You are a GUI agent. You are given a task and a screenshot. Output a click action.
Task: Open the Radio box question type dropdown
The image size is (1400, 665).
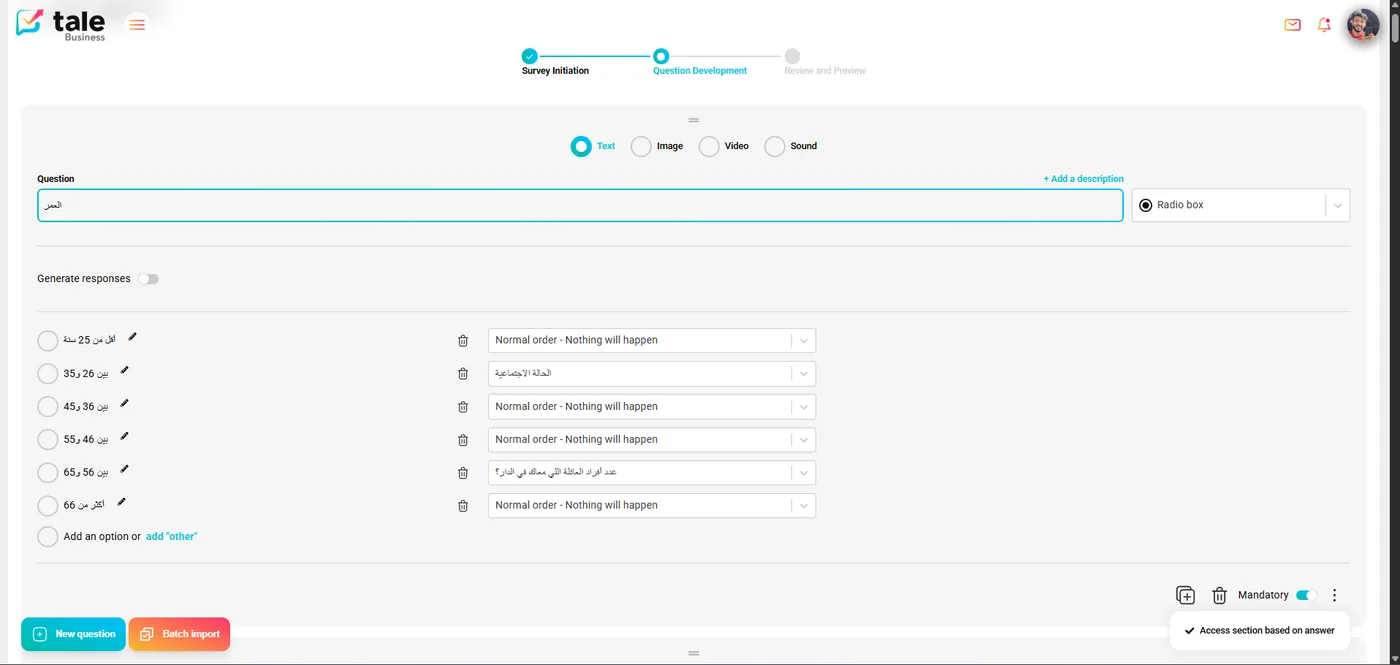[1338, 205]
